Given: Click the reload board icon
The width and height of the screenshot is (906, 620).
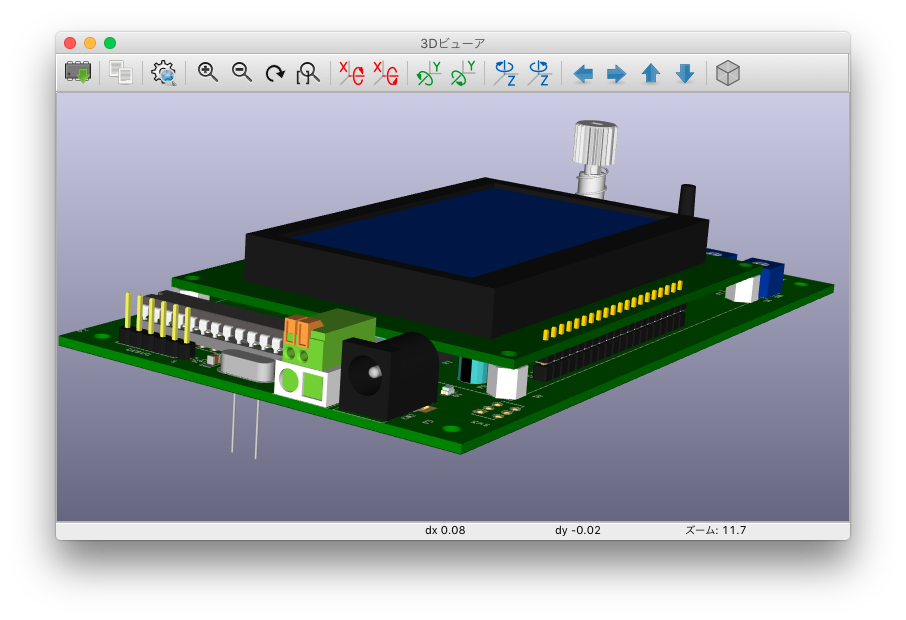Looking at the screenshot, I should pyautogui.click(x=78, y=73).
